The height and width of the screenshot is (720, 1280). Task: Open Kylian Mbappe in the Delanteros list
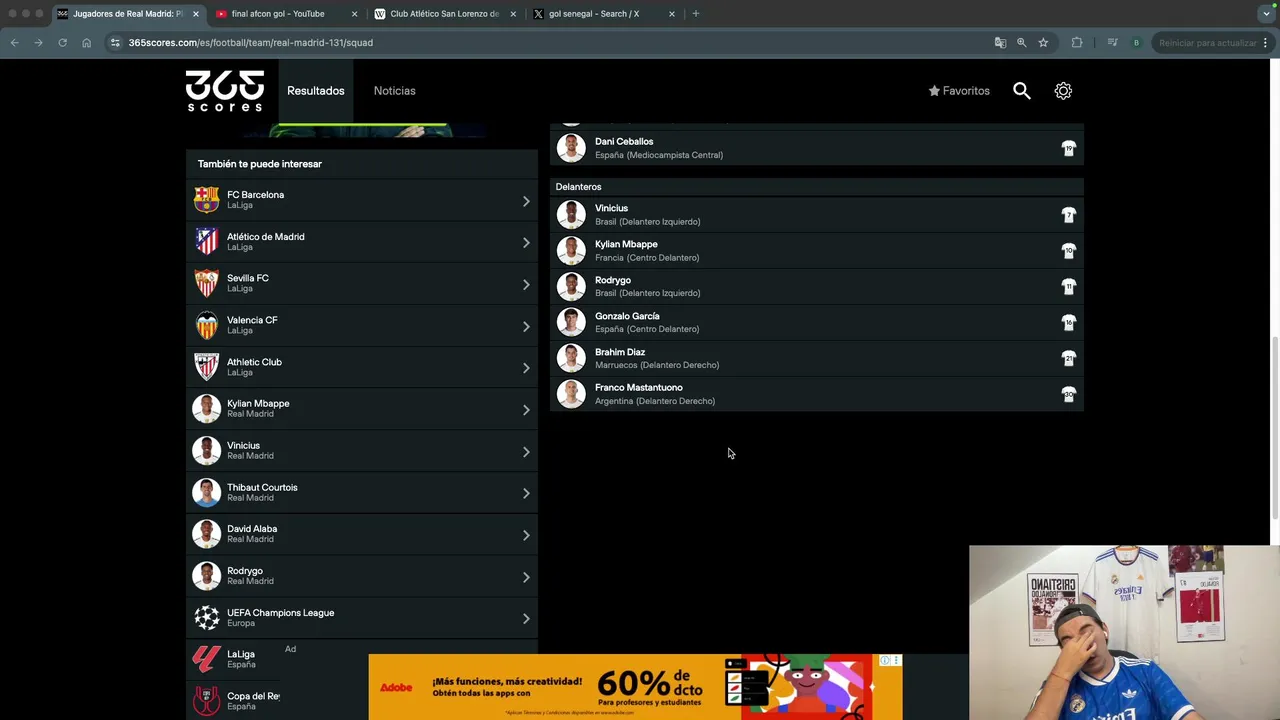[x=817, y=251]
